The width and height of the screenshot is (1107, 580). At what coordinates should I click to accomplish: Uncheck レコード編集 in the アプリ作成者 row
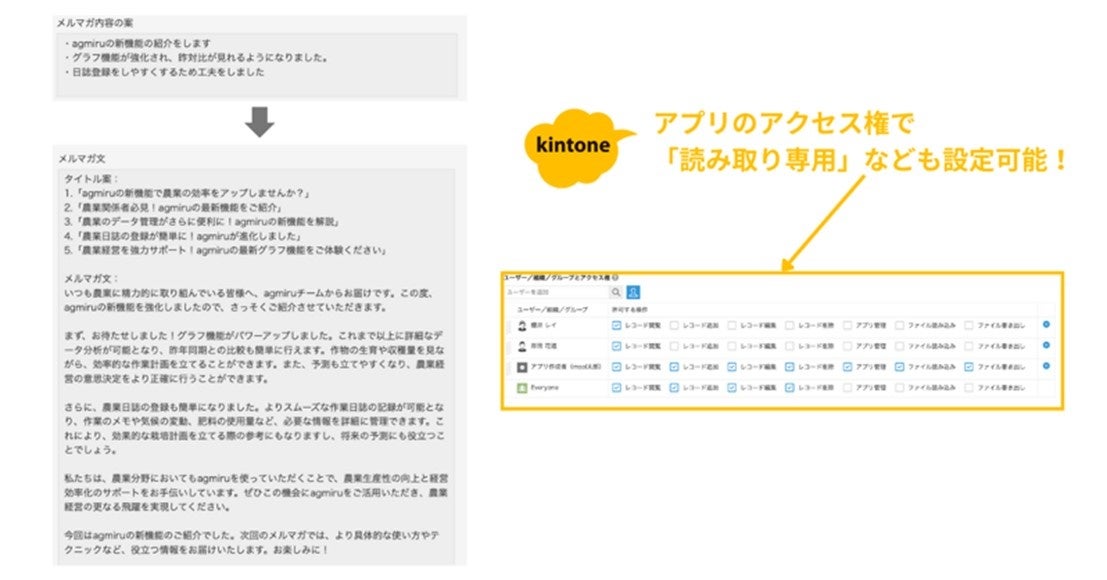click(732, 367)
